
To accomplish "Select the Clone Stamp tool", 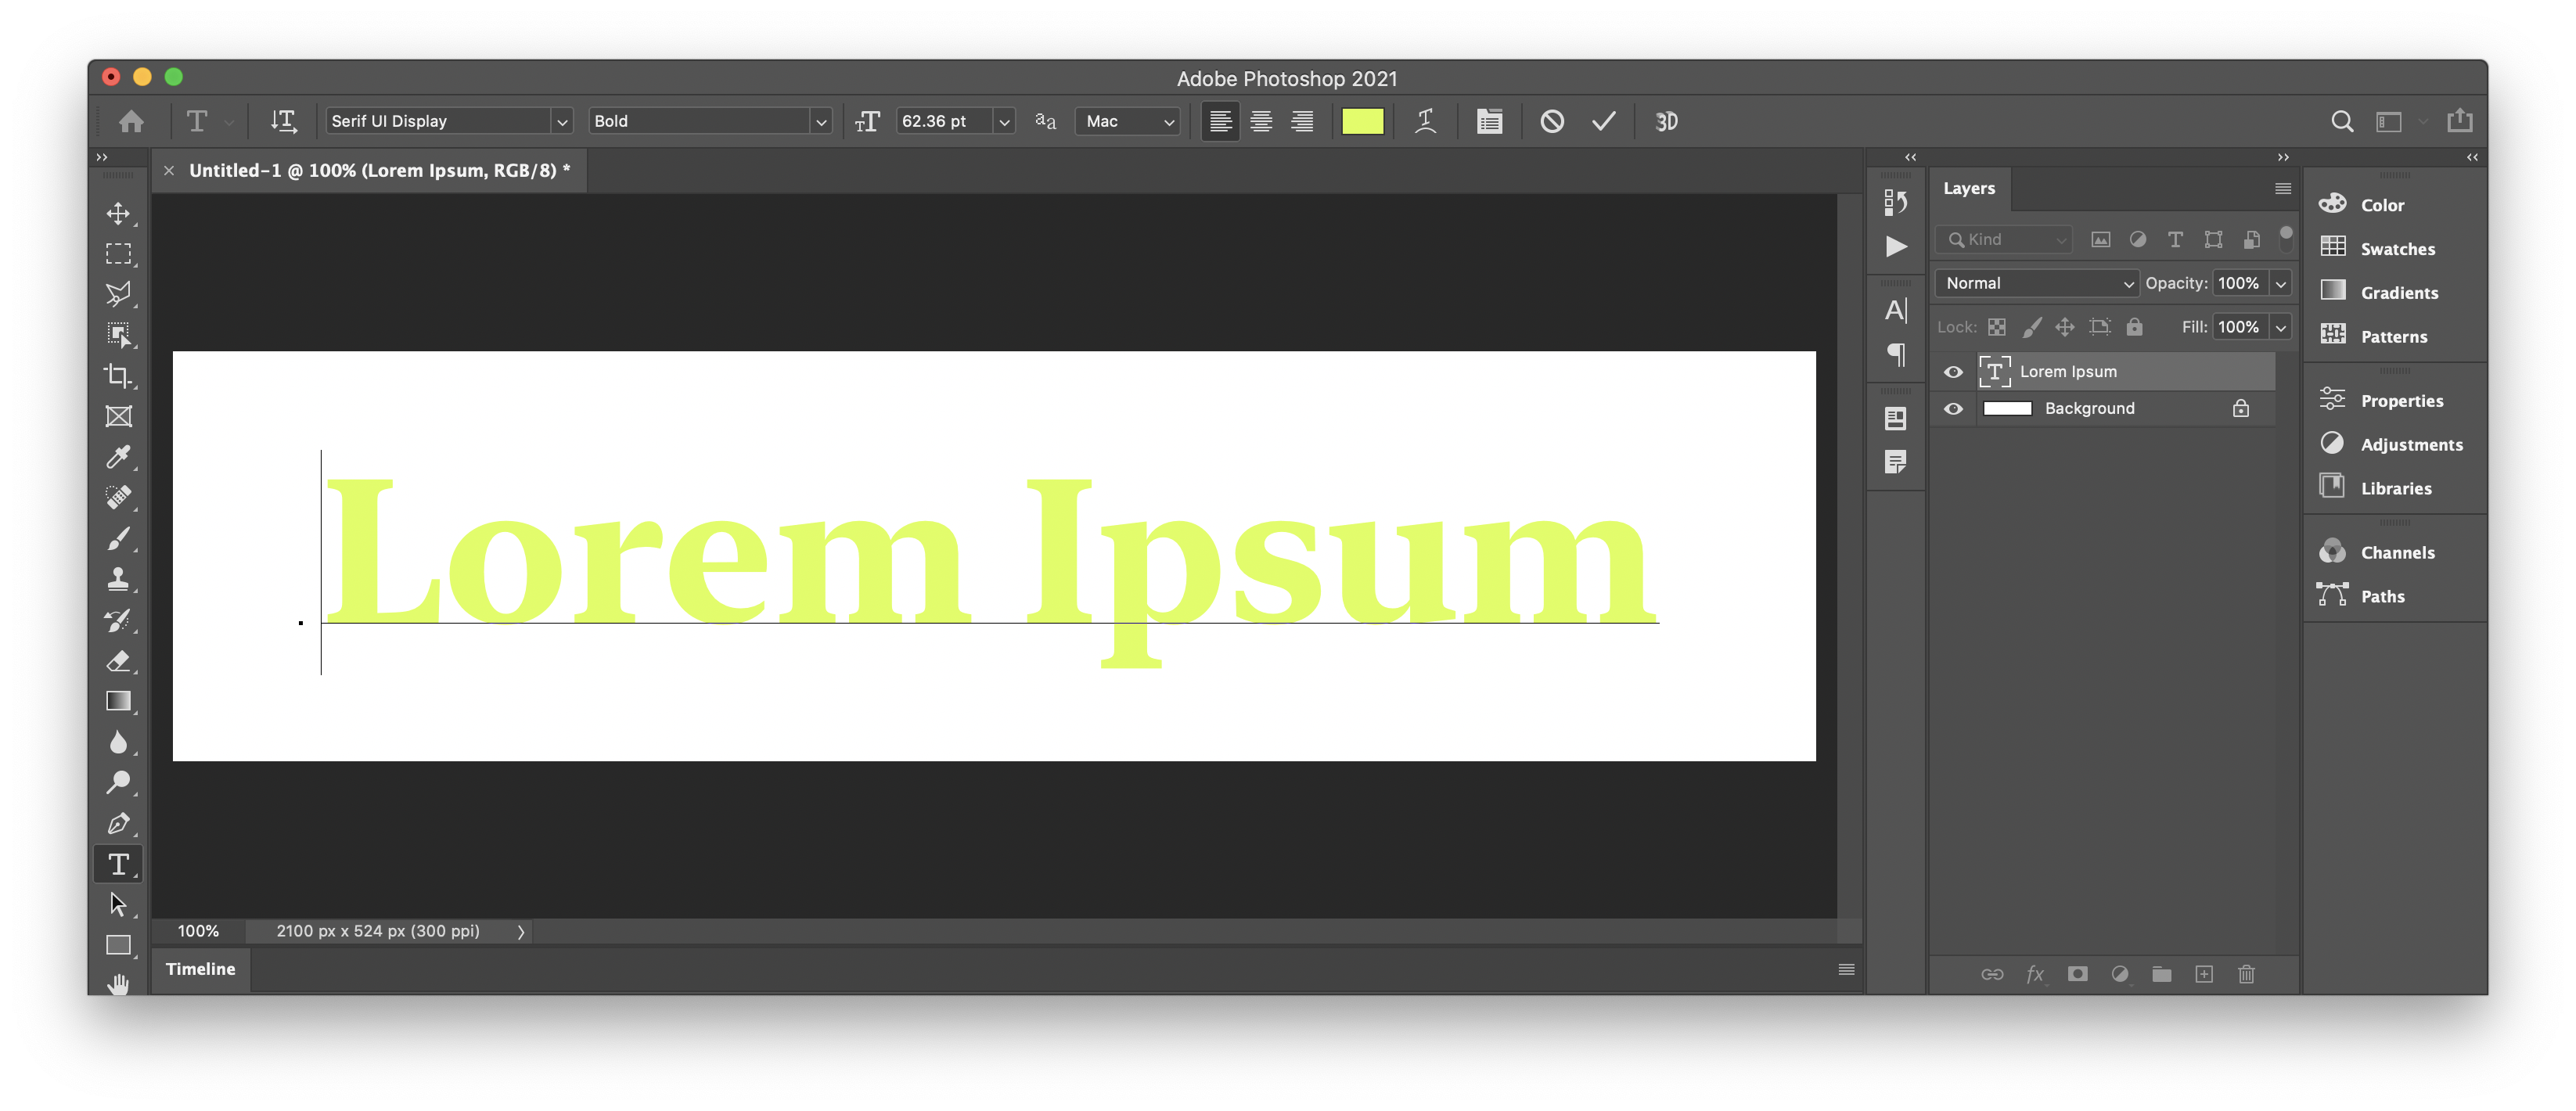I will click(x=118, y=578).
